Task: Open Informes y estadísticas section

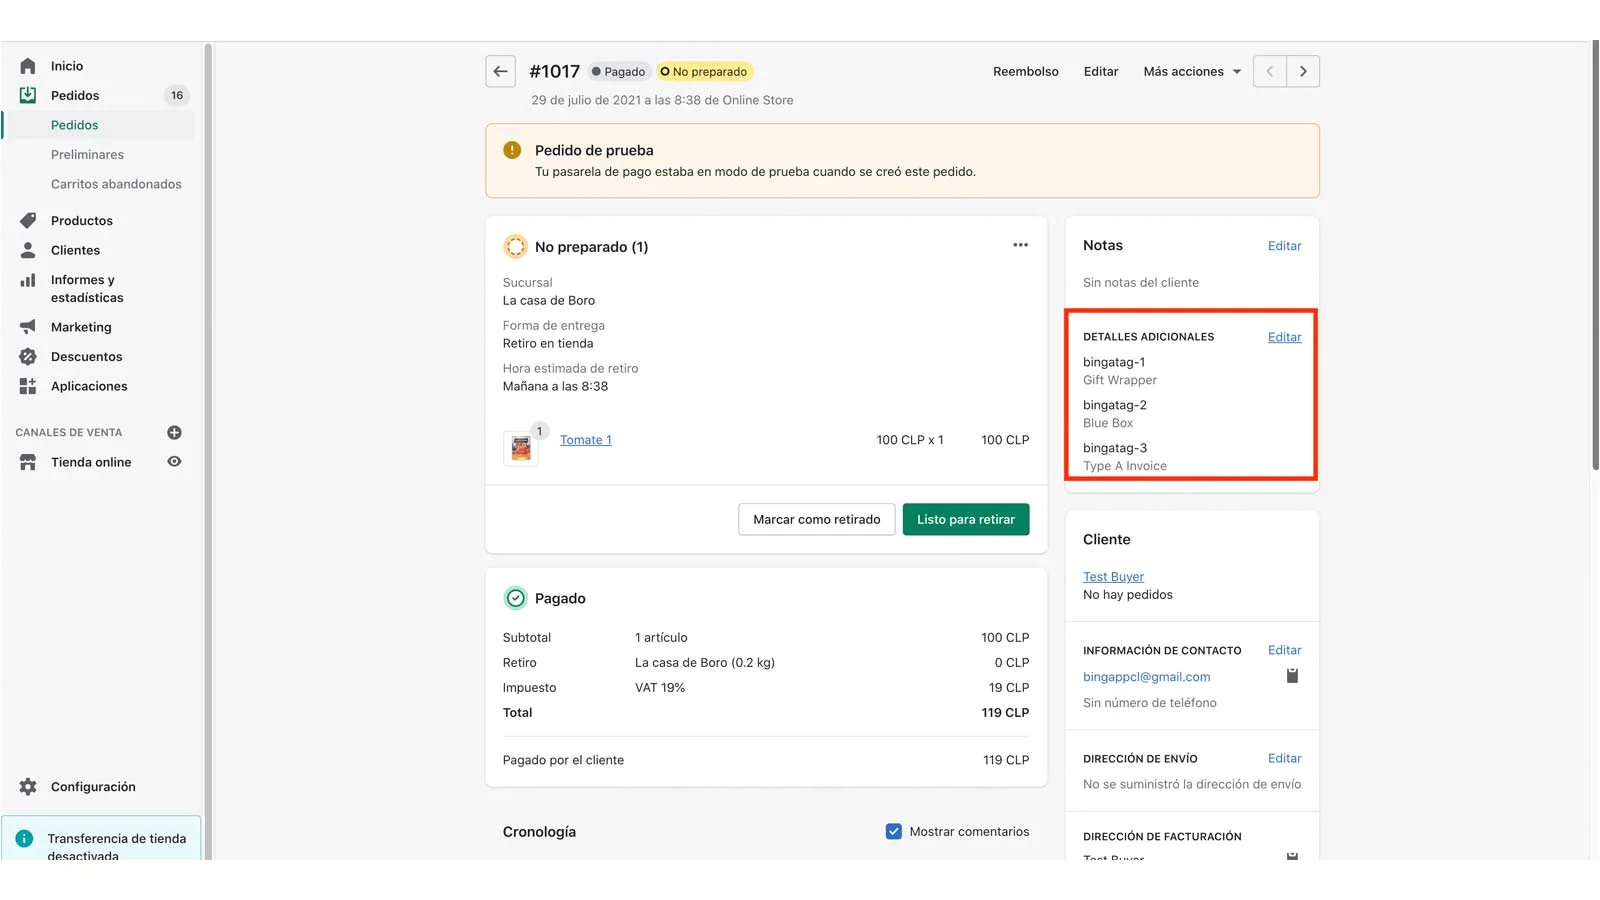Action: coord(87,288)
